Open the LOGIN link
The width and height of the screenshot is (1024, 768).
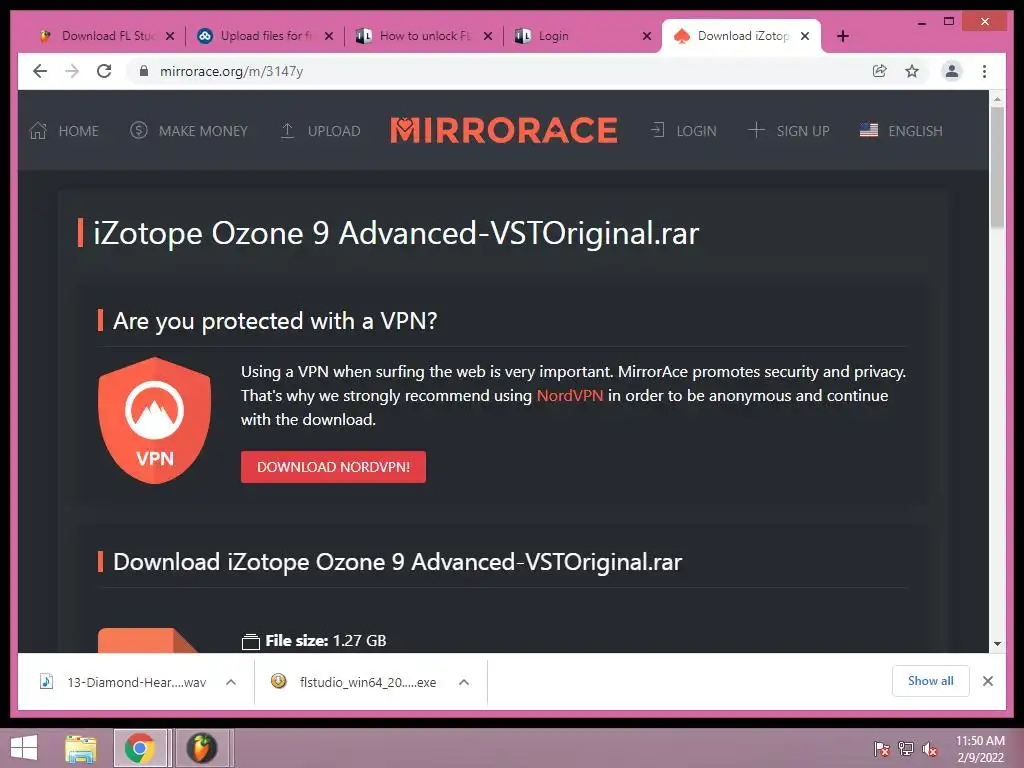click(x=696, y=131)
